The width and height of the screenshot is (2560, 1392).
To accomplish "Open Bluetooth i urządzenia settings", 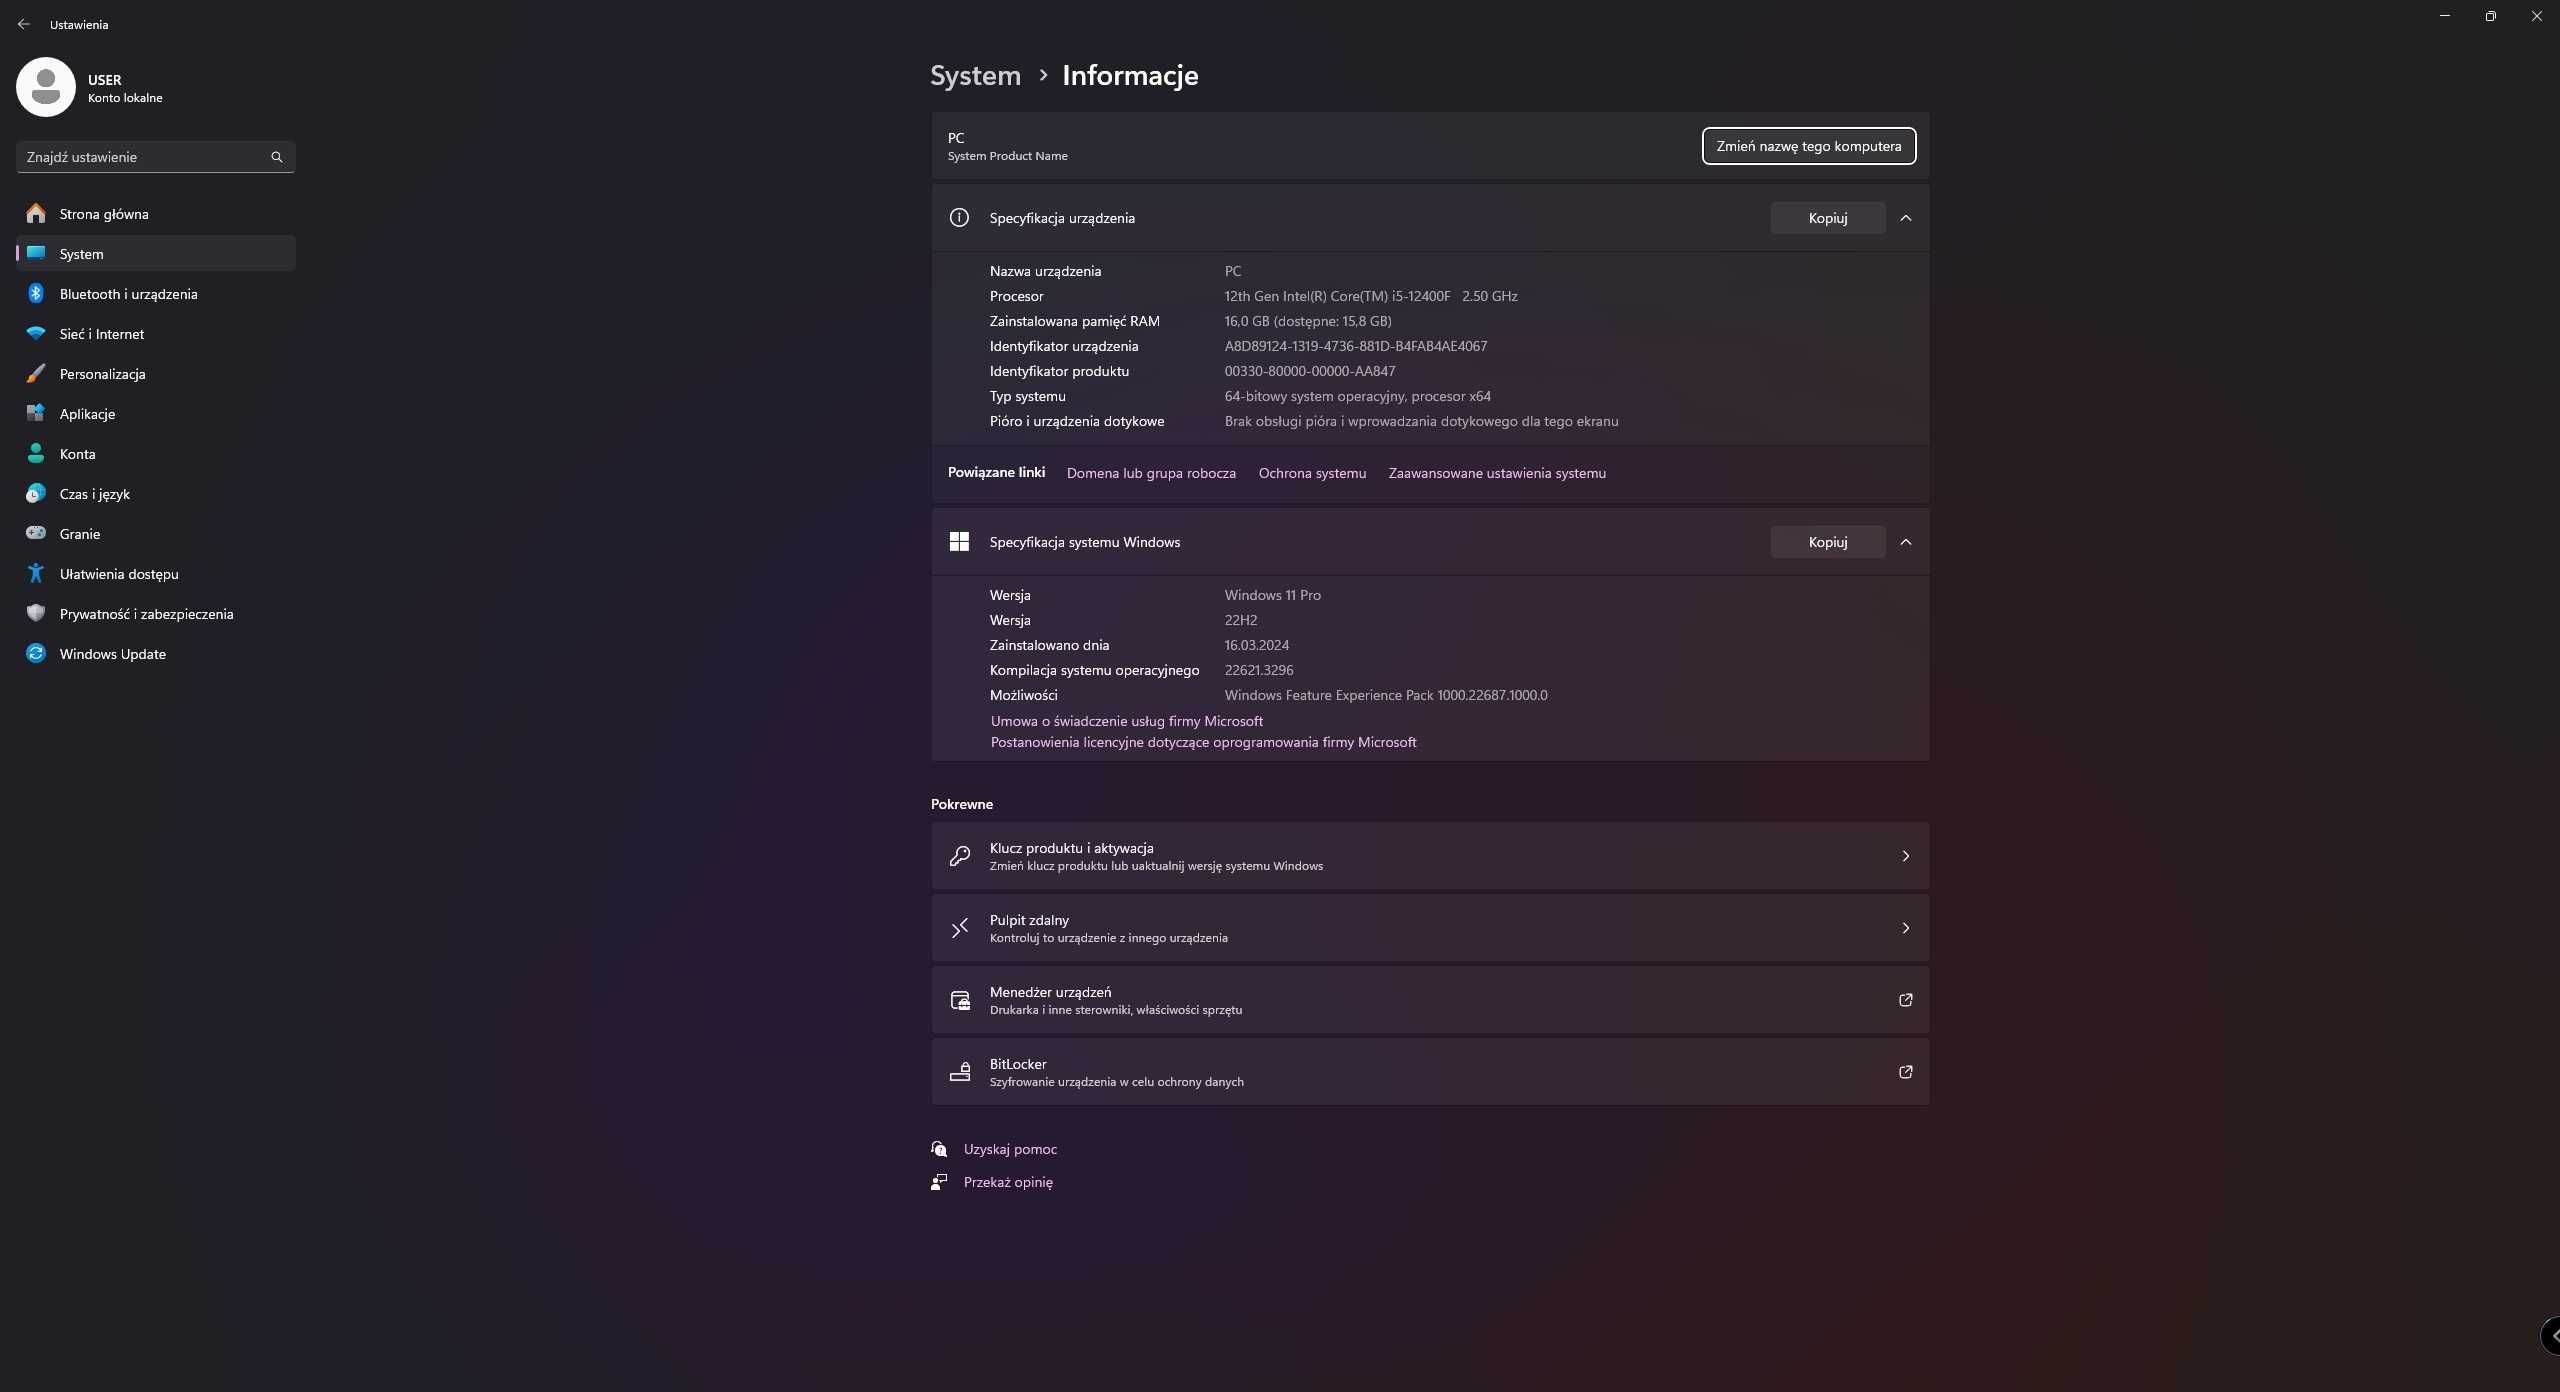I will [156, 293].
